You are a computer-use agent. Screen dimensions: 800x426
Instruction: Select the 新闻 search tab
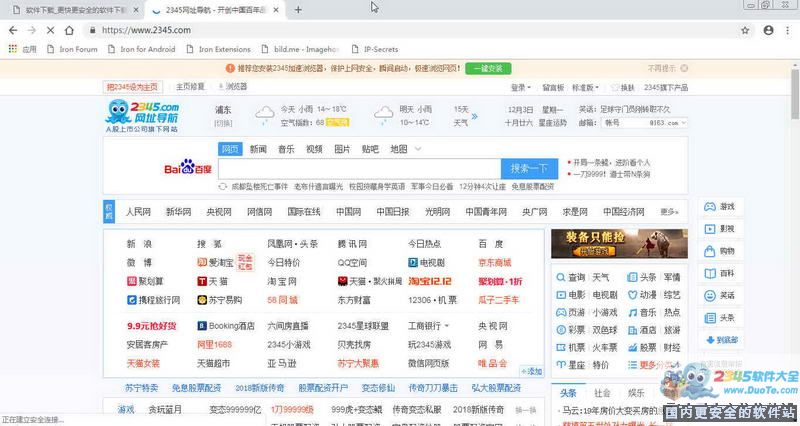pyautogui.click(x=258, y=149)
